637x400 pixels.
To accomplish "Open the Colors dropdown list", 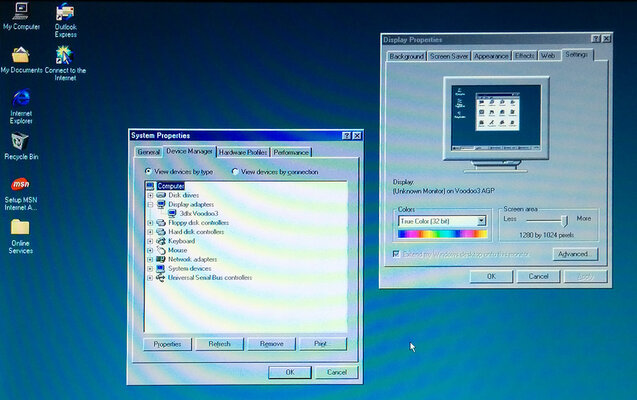I will pos(481,220).
